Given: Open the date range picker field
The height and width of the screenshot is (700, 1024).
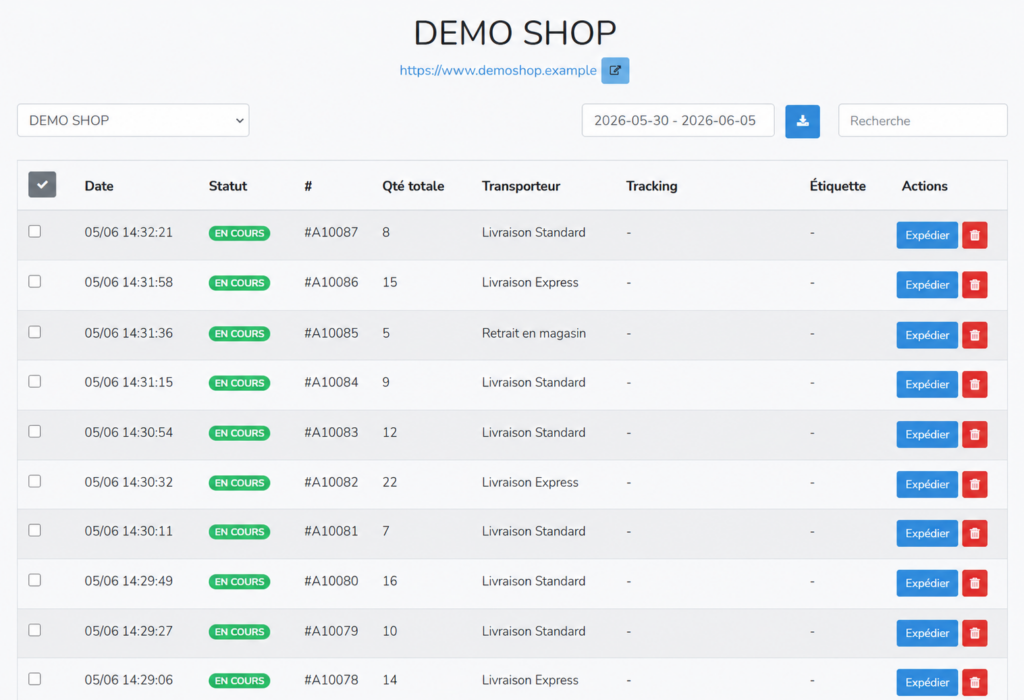Looking at the screenshot, I should point(678,120).
